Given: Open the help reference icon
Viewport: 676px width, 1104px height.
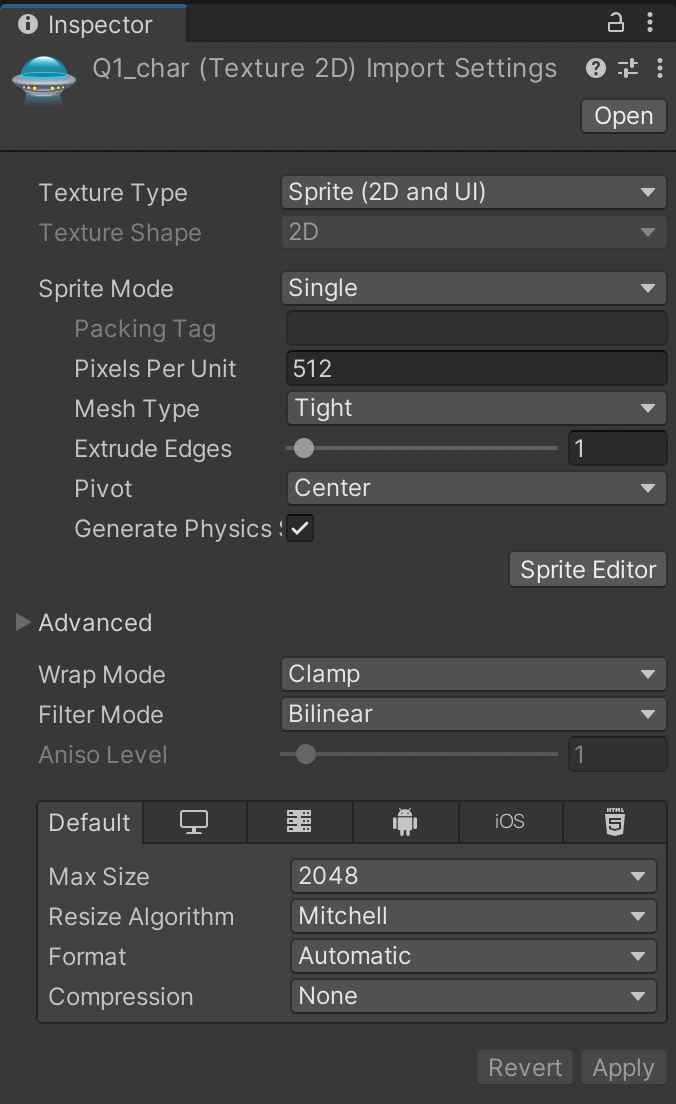Looking at the screenshot, I should click(596, 68).
